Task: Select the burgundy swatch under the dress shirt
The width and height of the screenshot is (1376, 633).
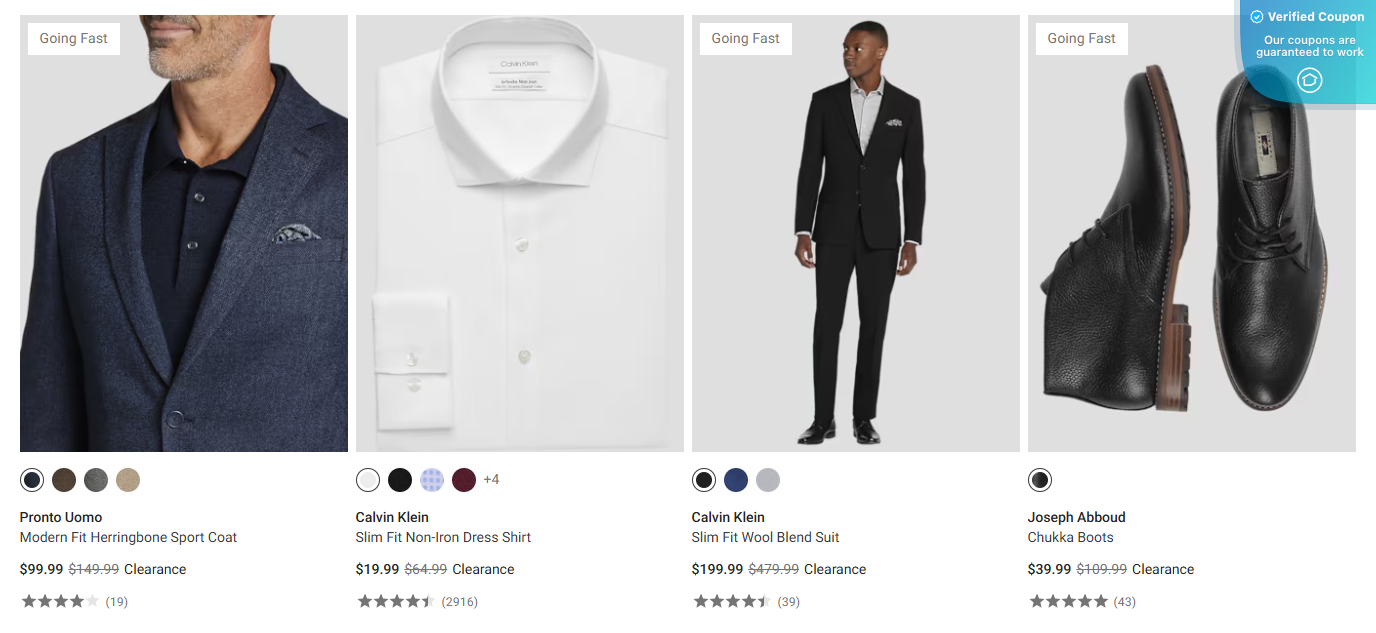Action: [464, 480]
